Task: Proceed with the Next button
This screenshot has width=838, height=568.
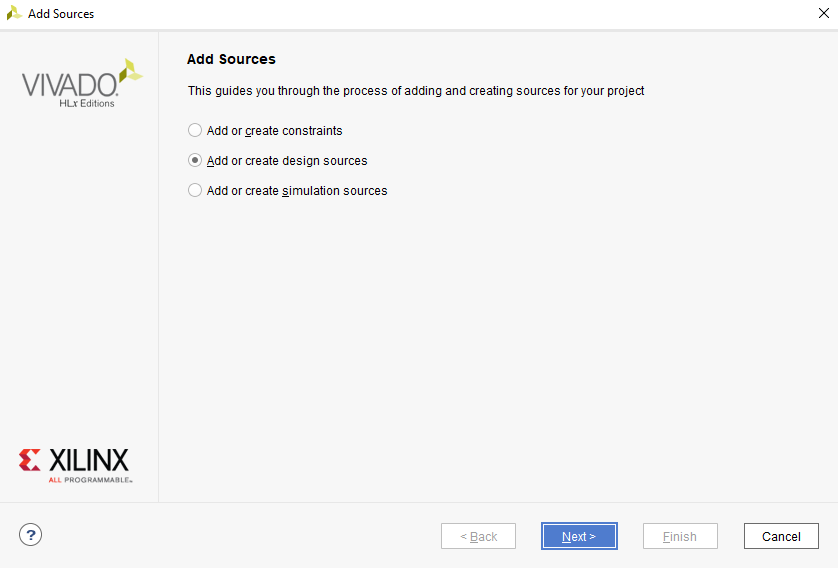Action: (x=579, y=536)
